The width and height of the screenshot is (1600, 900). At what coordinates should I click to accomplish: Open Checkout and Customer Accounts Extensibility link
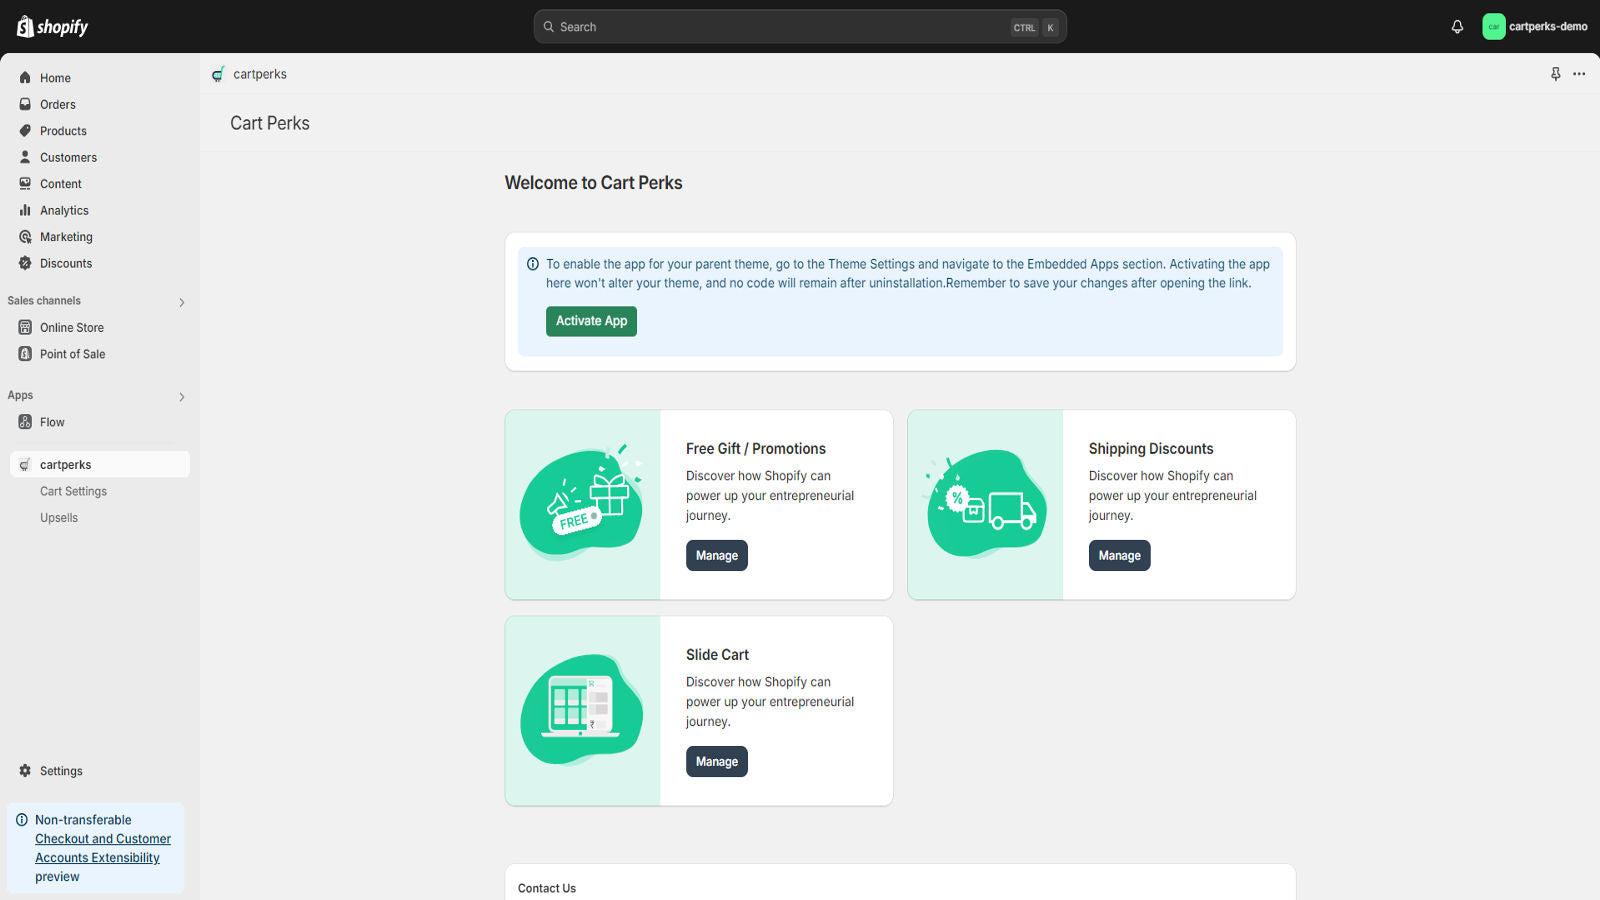(x=102, y=848)
